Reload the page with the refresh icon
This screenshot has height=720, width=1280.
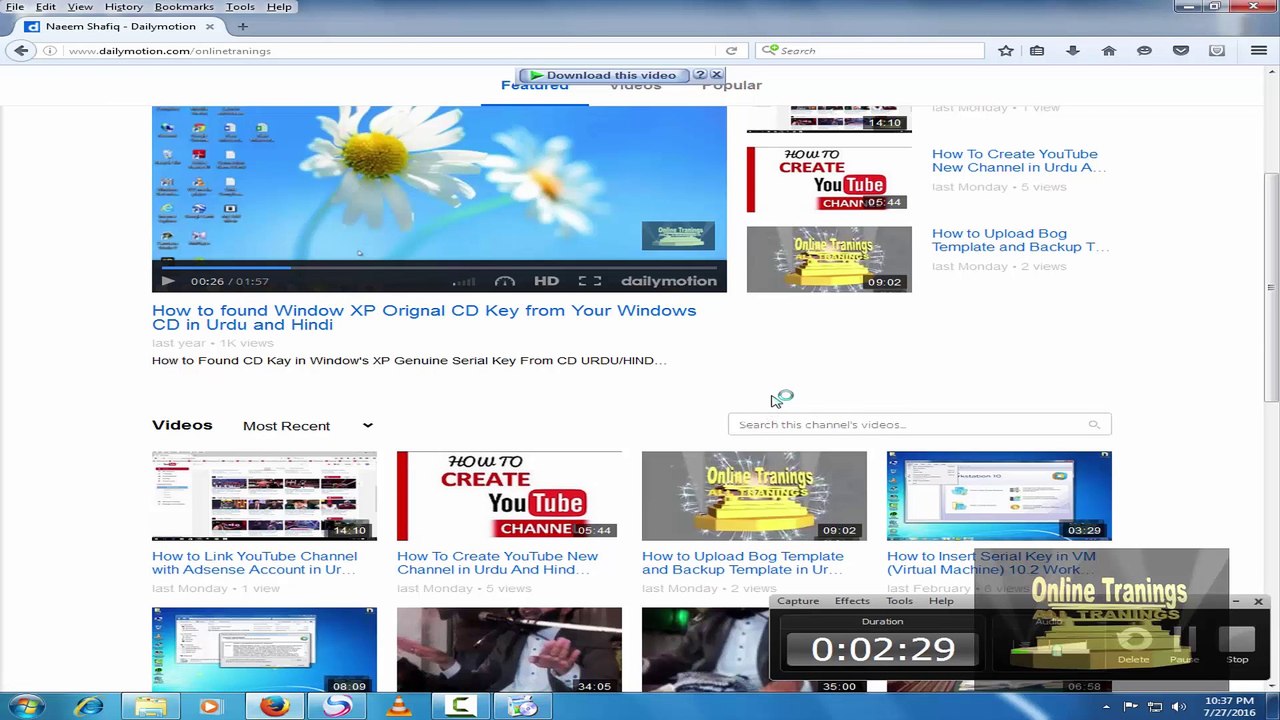click(x=731, y=50)
